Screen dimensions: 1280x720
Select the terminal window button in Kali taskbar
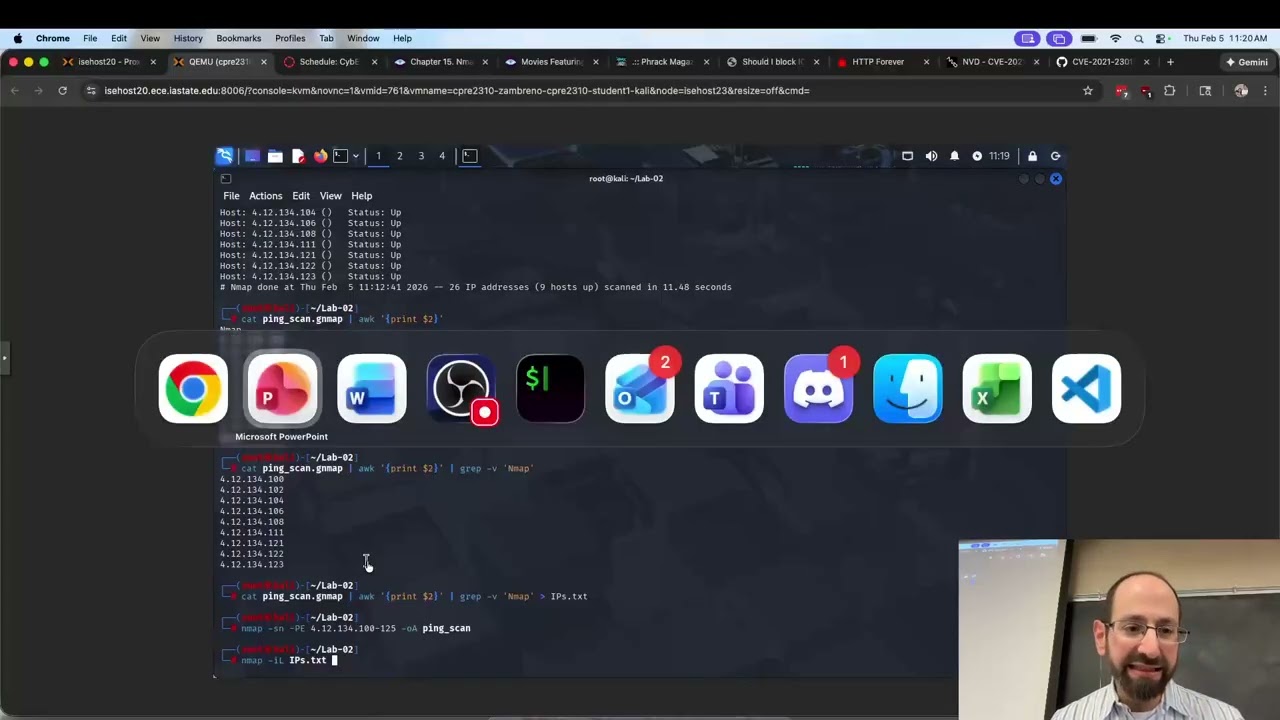469,156
